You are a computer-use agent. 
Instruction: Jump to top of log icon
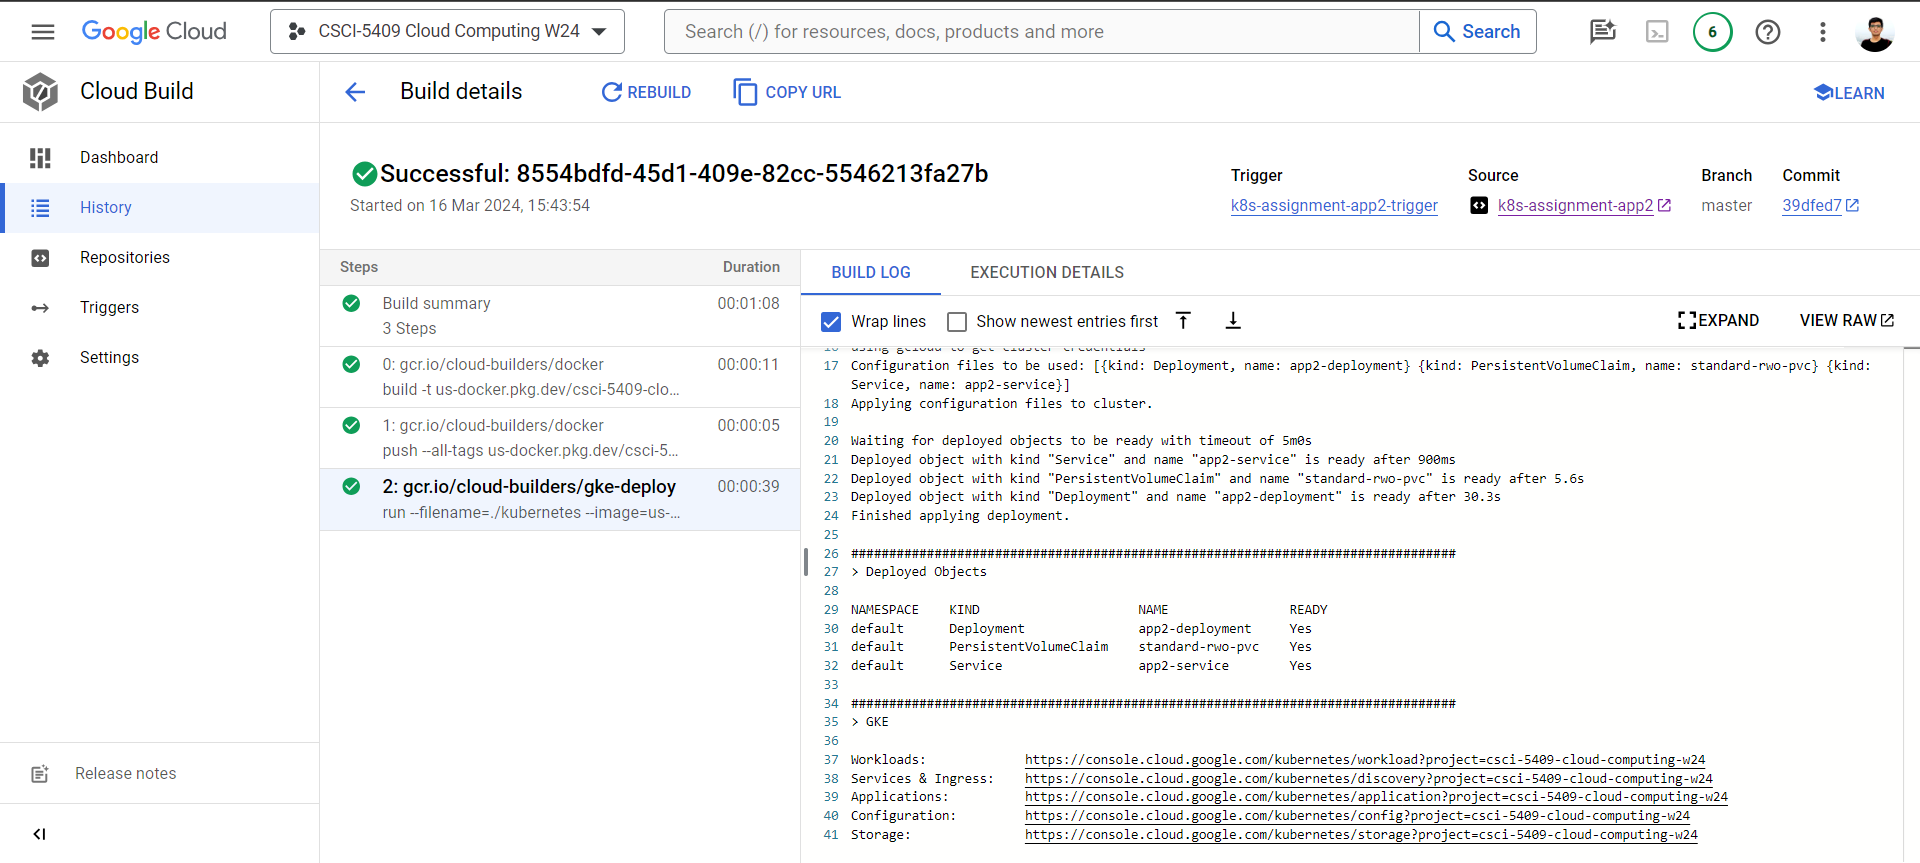(x=1183, y=321)
